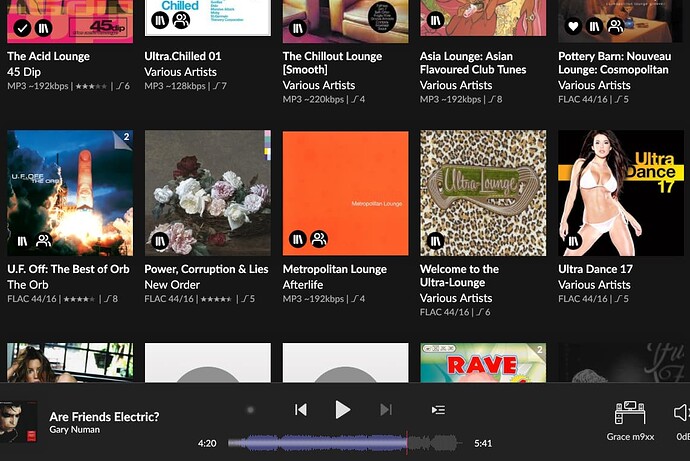The image size is (690, 461).
Task: Open the Grace m9xx audio zone selector
Action: click(630, 419)
